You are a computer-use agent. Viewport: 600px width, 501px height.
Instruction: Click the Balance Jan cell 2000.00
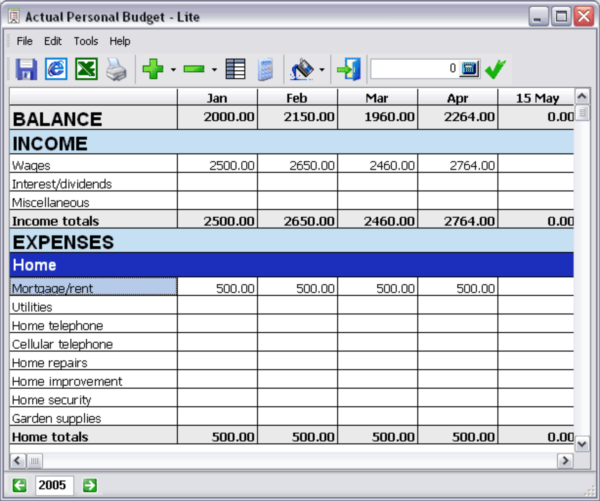click(x=217, y=117)
